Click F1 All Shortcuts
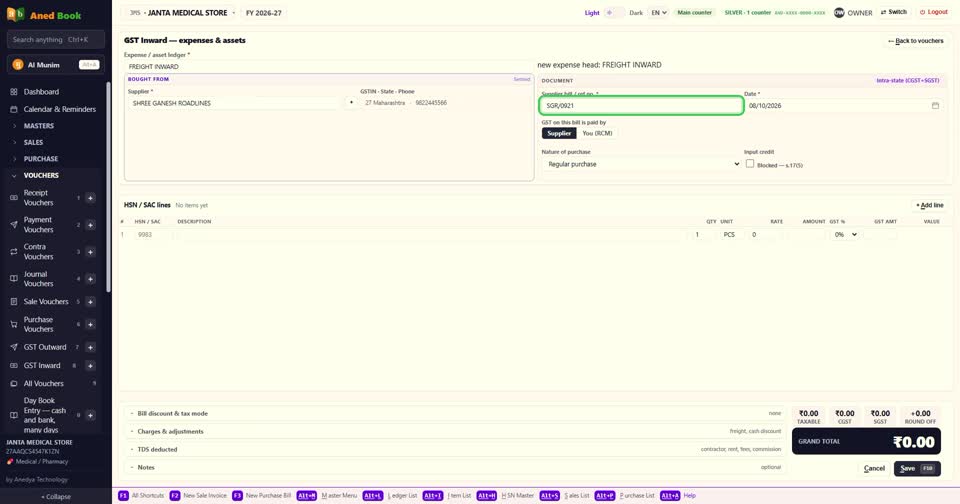This screenshot has height=504, width=960. coord(141,495)
